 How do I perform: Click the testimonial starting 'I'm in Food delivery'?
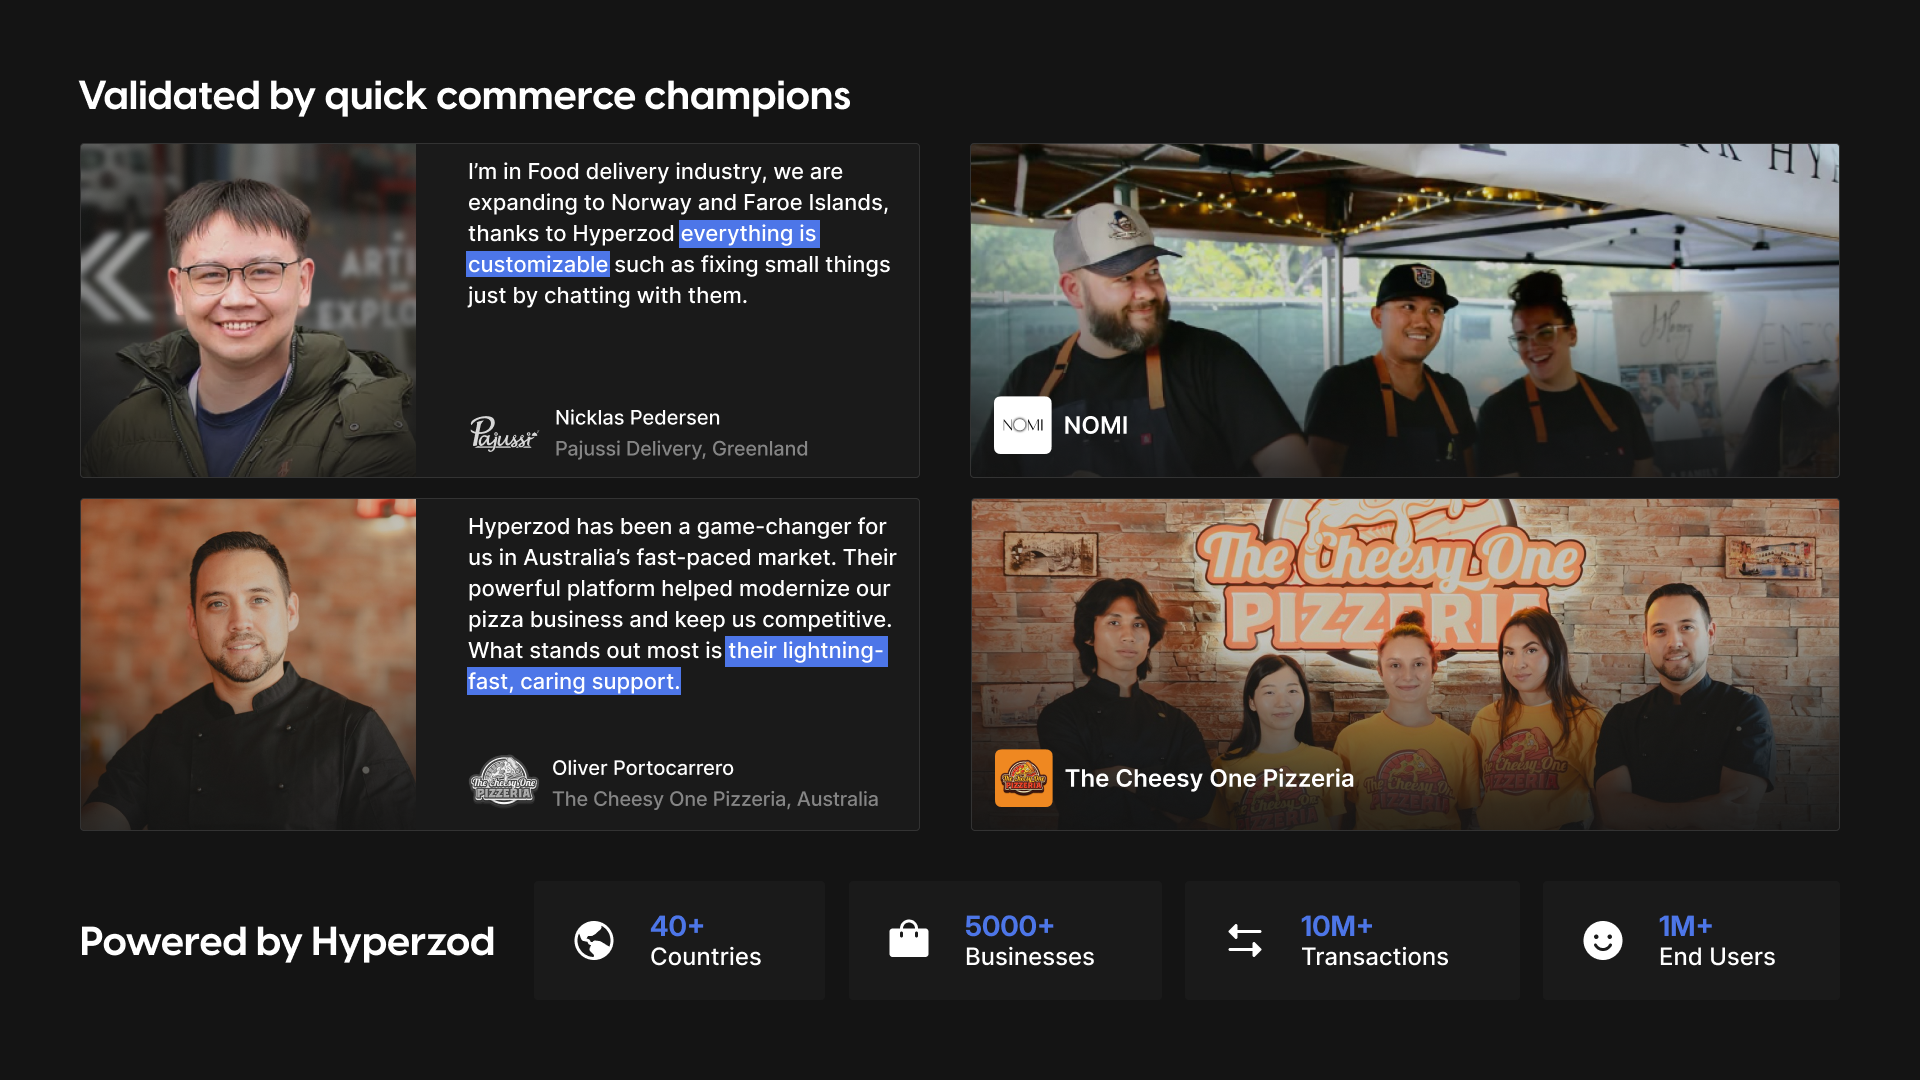(679, 233)
